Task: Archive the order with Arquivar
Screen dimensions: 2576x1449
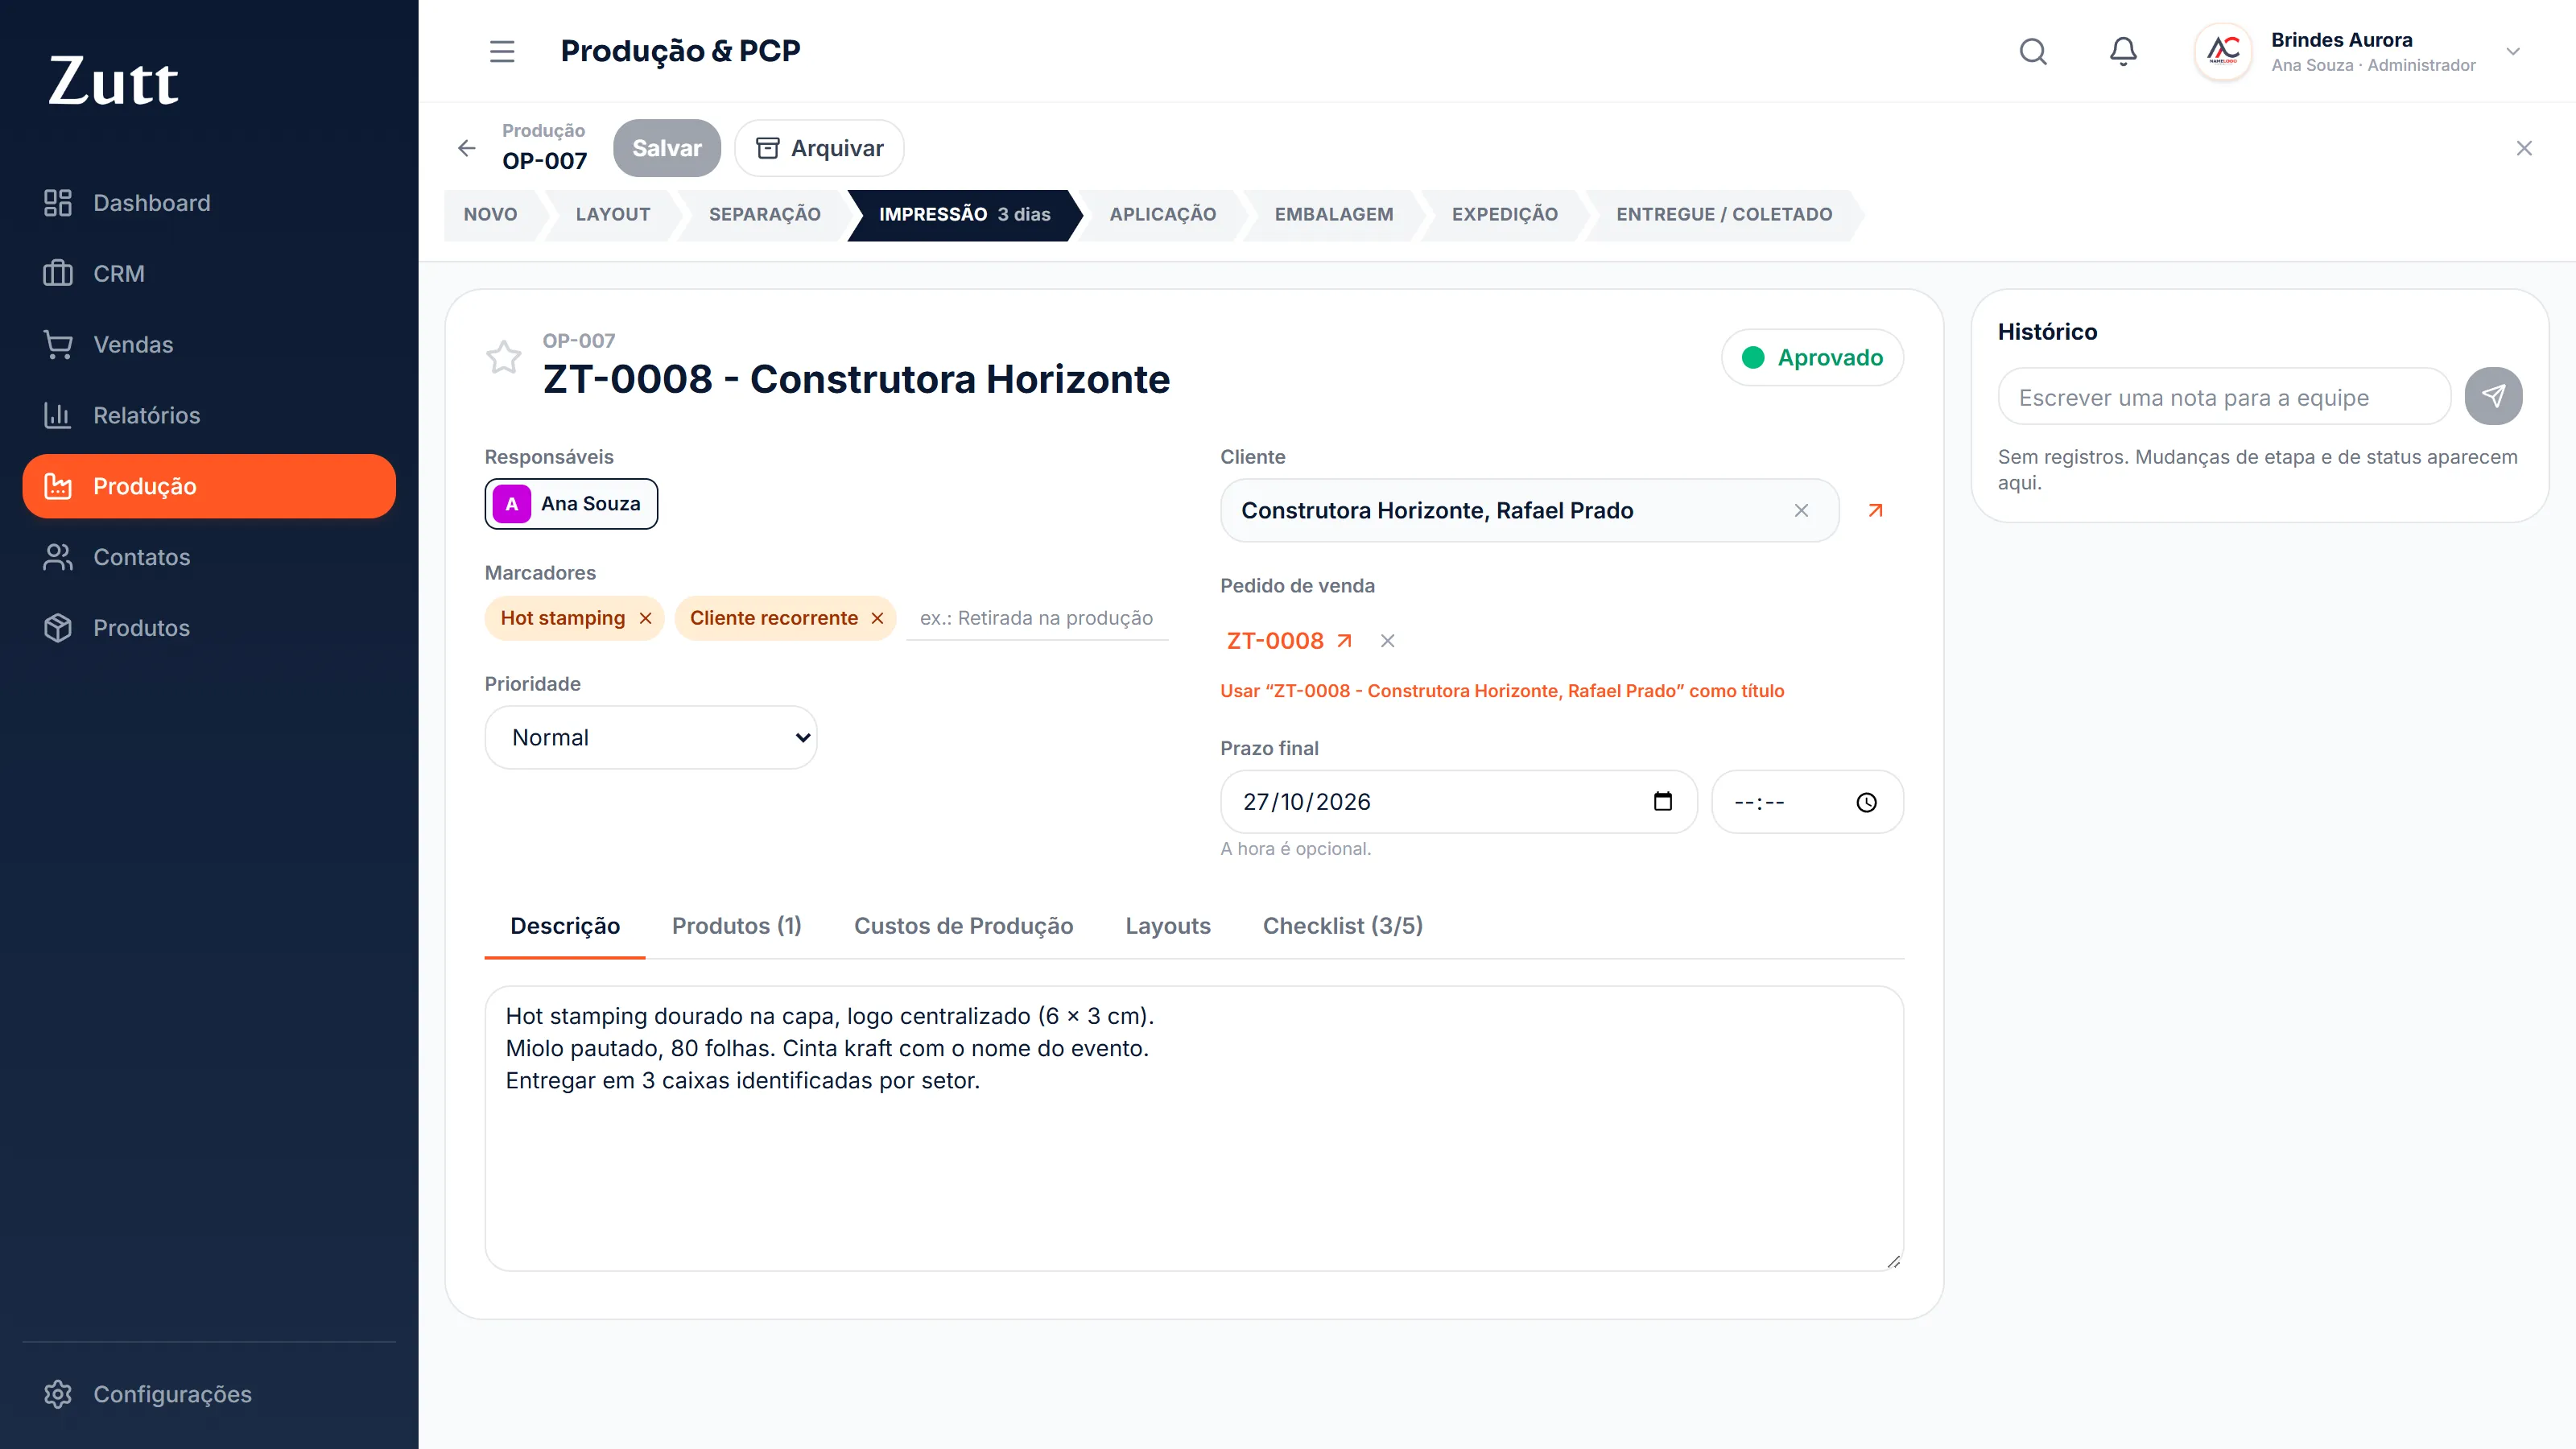Action: (819, 148)
